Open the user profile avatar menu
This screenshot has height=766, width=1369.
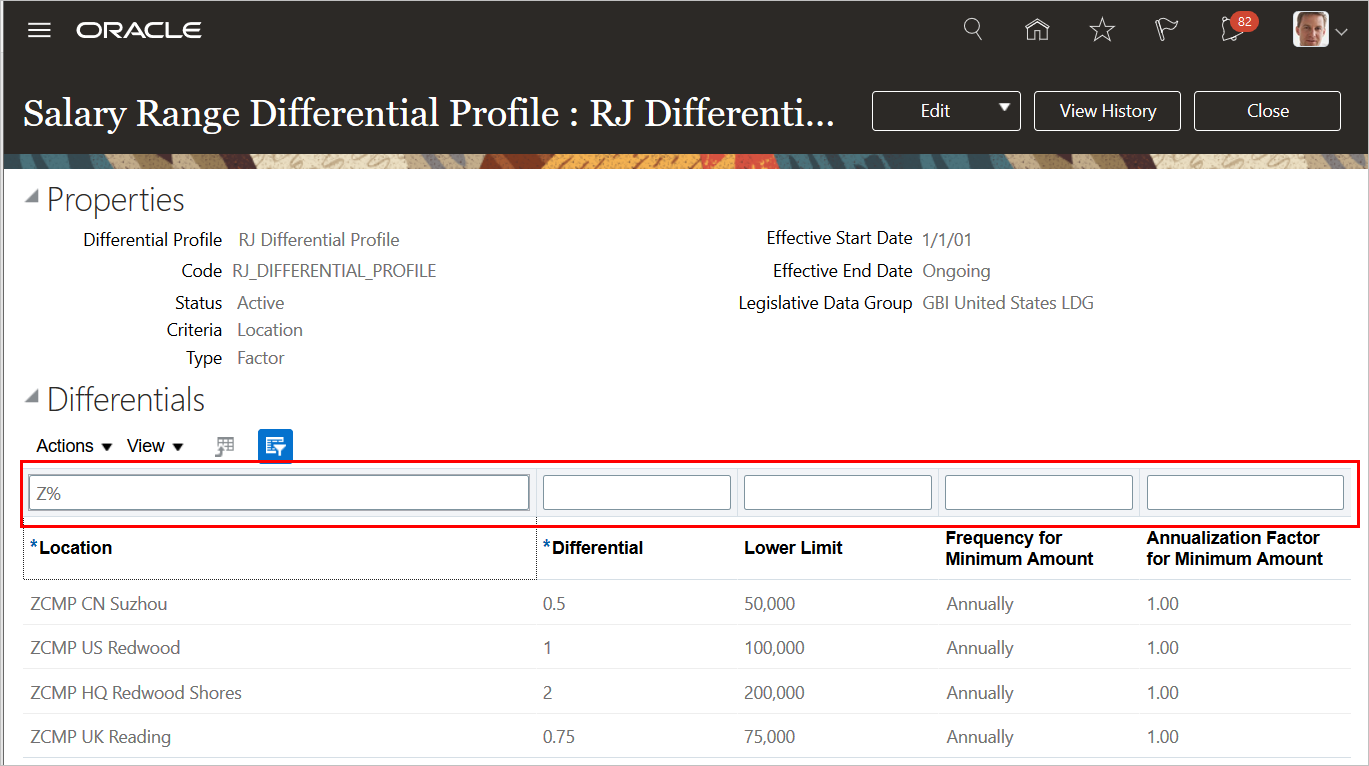coord(1320,30)
